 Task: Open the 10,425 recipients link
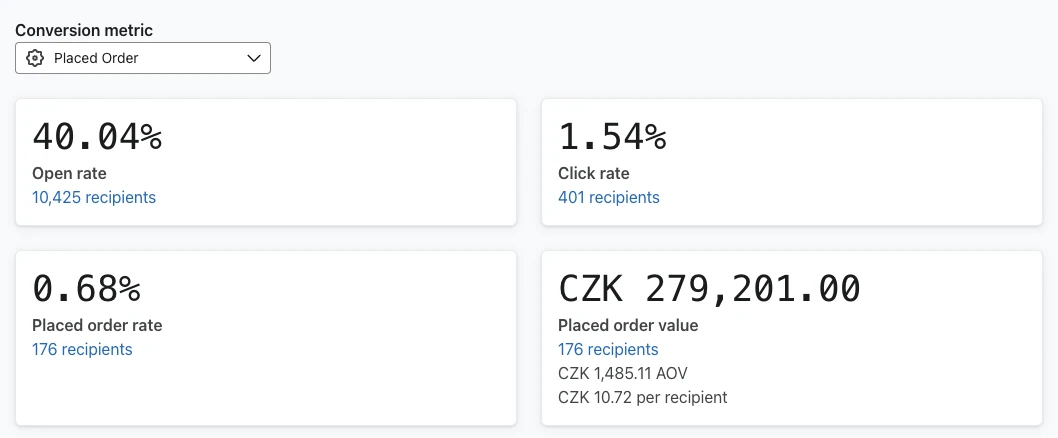[94, 197]
